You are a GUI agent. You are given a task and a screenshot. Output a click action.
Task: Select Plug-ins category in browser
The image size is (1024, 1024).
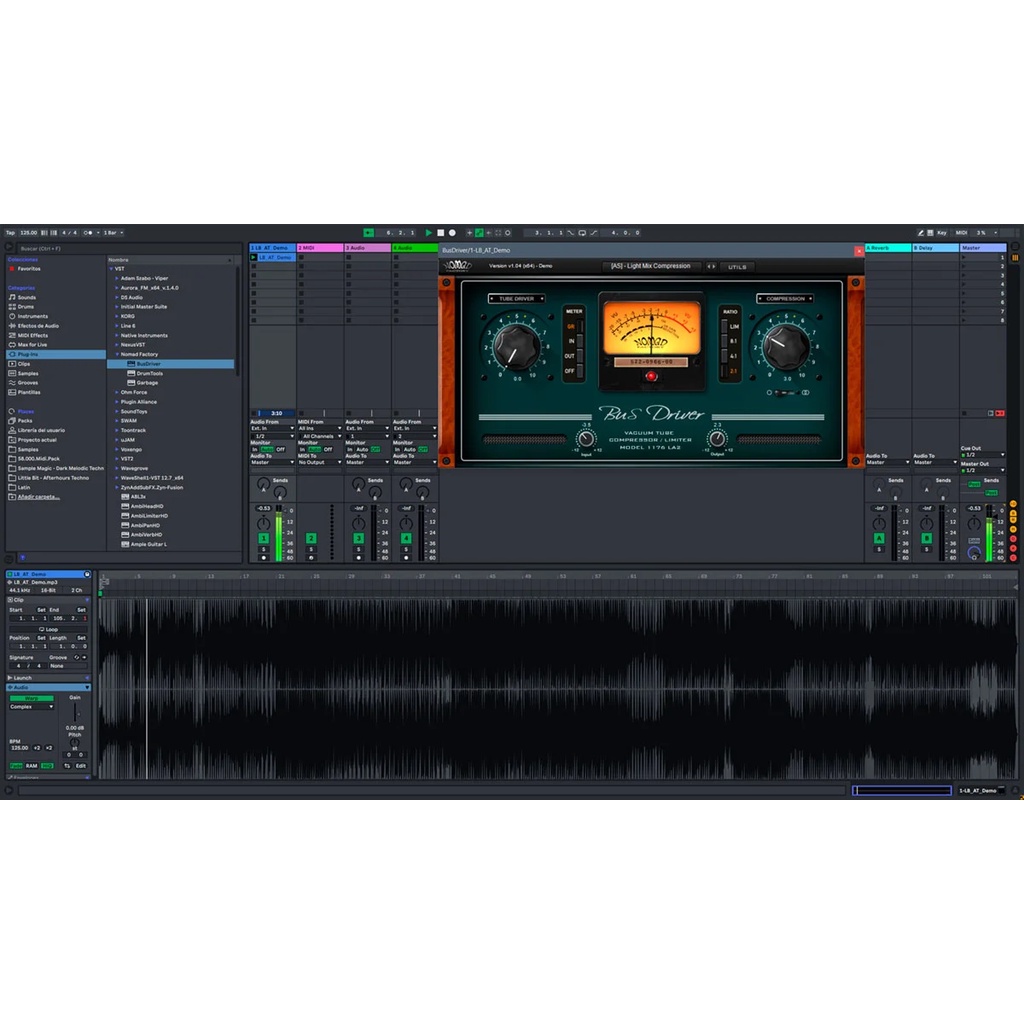[28, 354]
